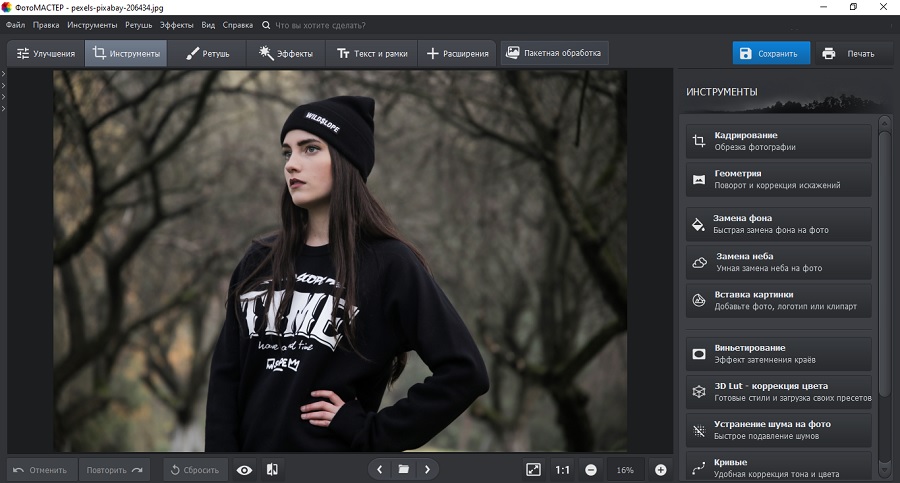Open 3D Lut color correction
This screenshot has width=900, height=483.
pyautogui.click(x=778, y=391)
